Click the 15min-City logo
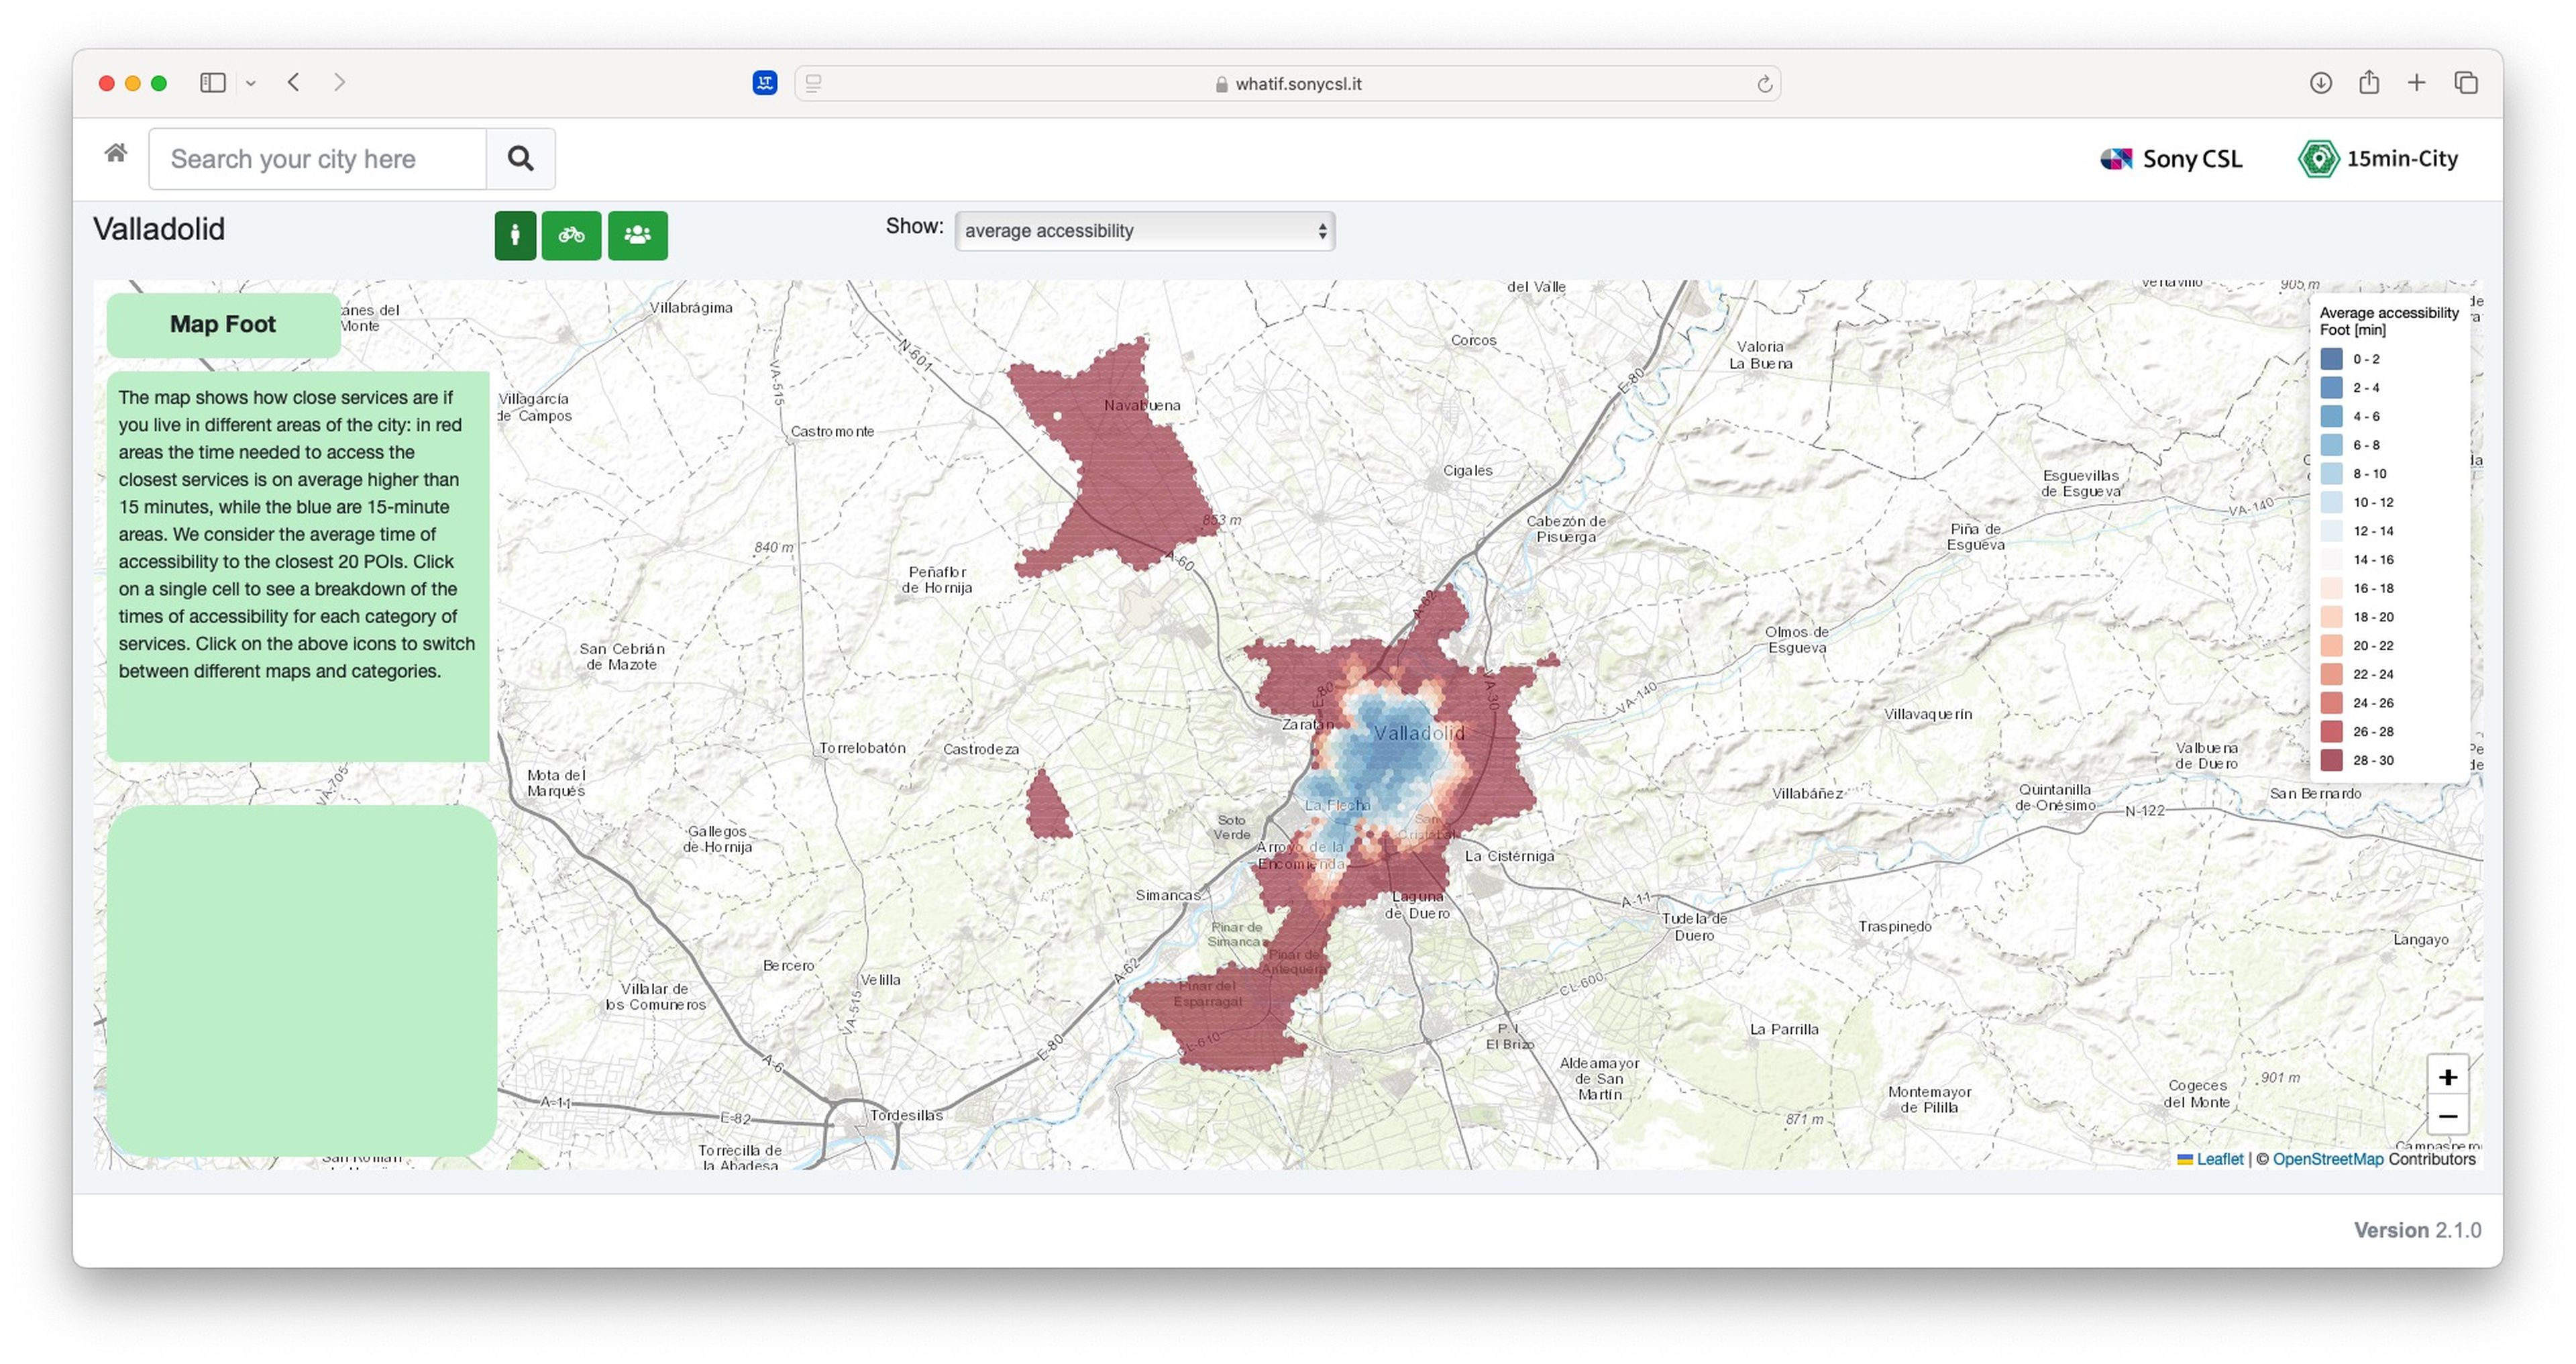The height and width of the screenshot is (1364, 2576). 2378,159
